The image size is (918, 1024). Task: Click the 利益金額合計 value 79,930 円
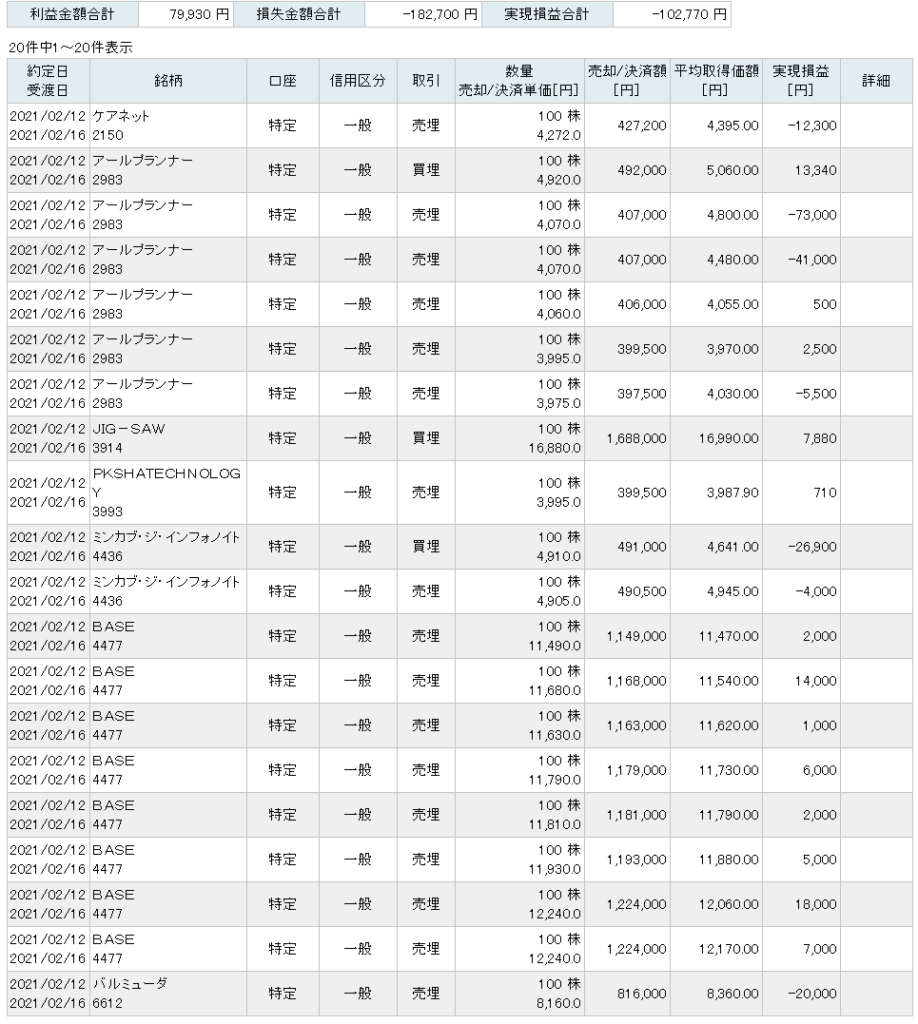199,14
